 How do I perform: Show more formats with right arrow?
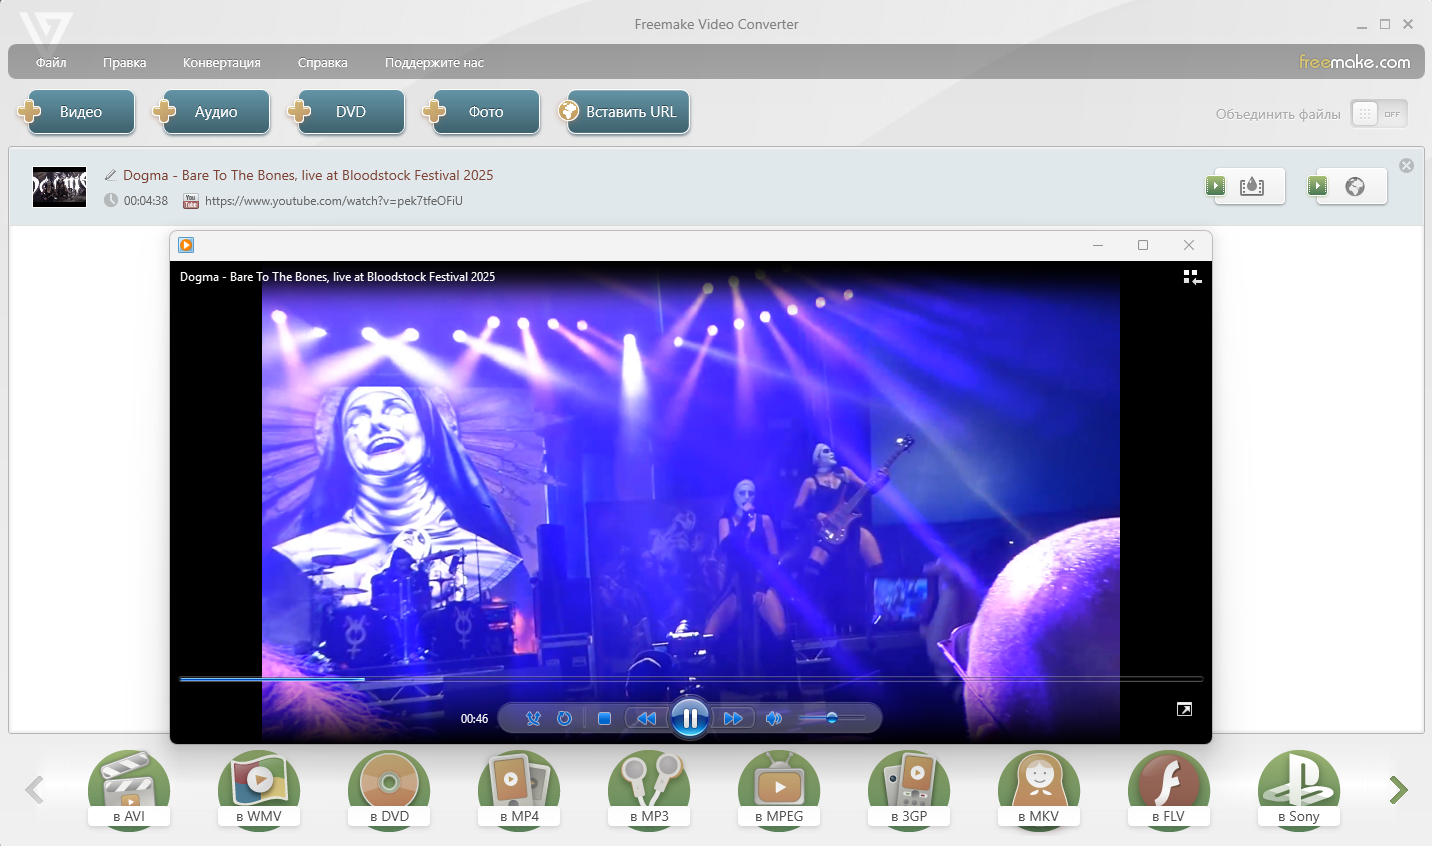coord(1398,790)
